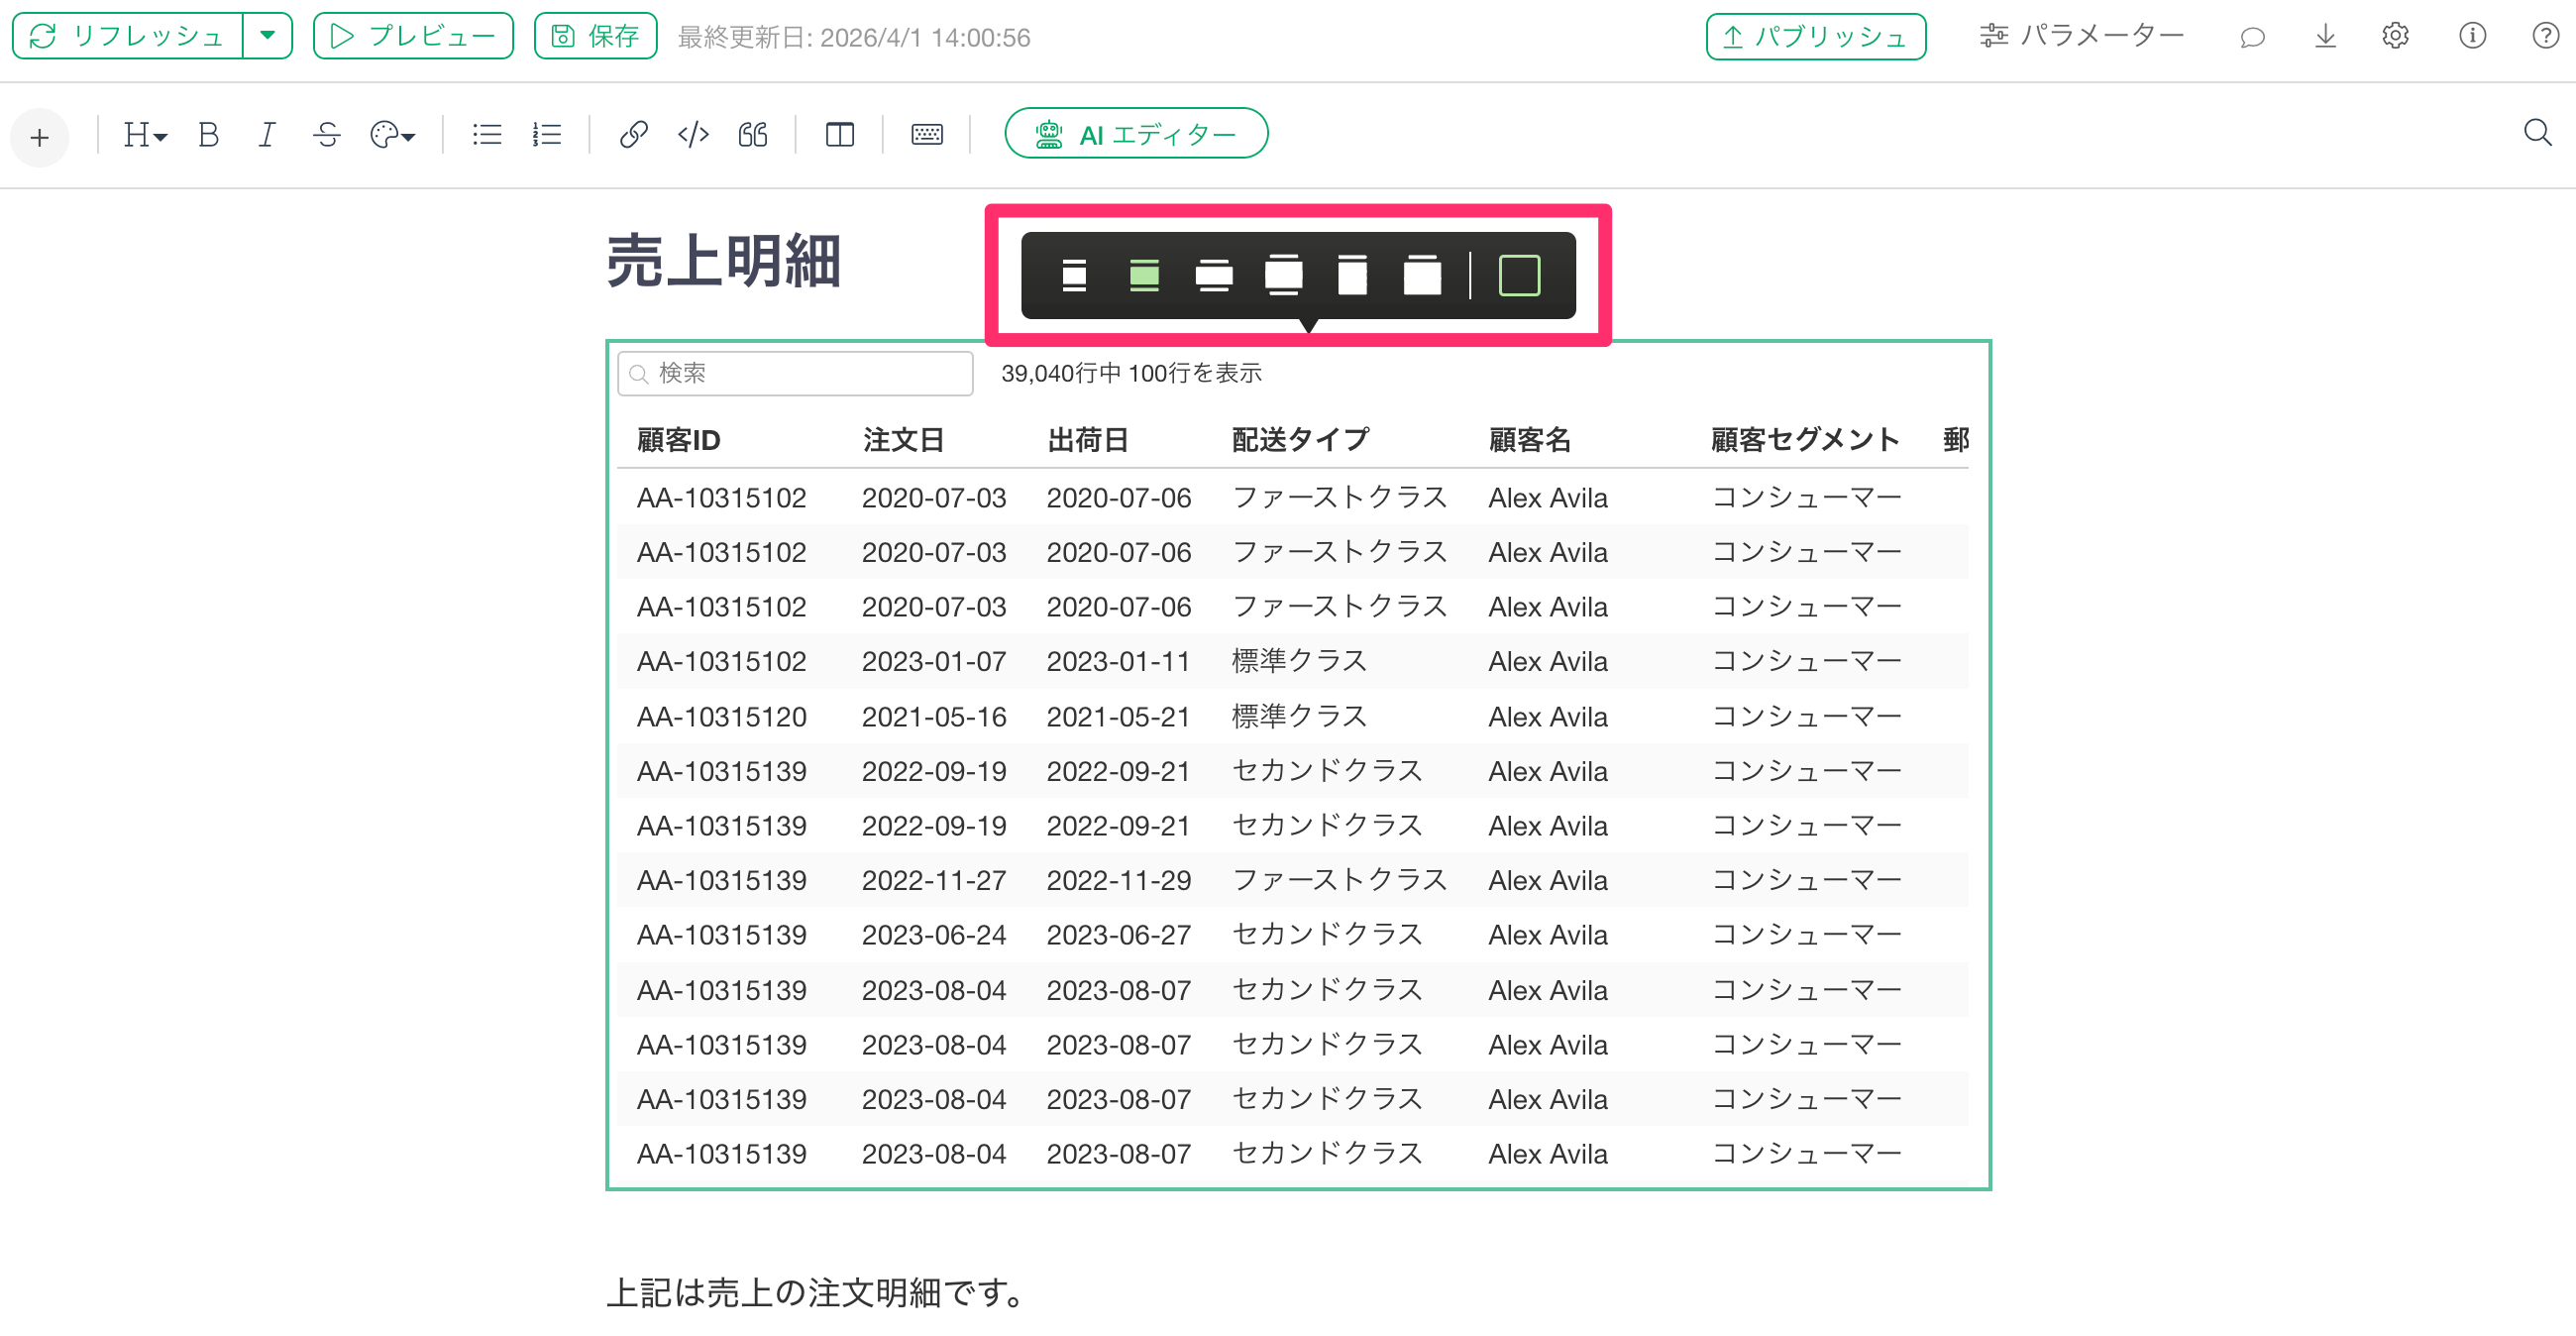Click the two-column layout icon

point(839,134)
